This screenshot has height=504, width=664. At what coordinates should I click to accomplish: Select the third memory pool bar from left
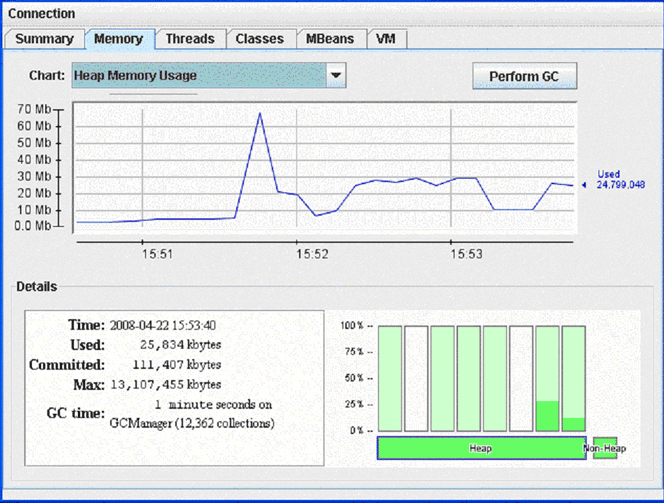[x=442, y=378]
